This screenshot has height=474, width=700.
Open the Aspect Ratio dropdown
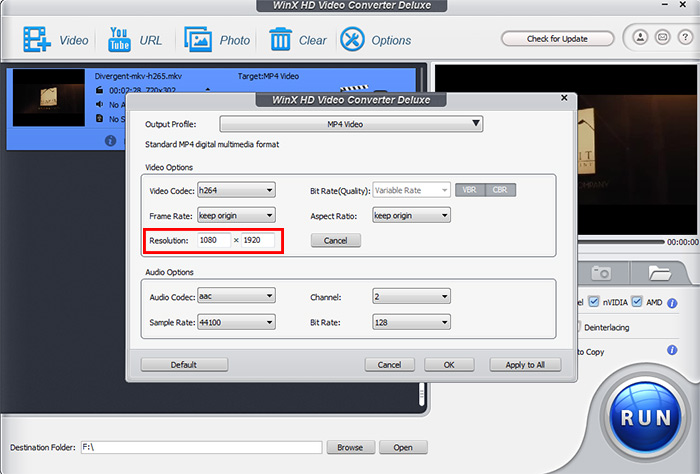[x=411, y=216]
